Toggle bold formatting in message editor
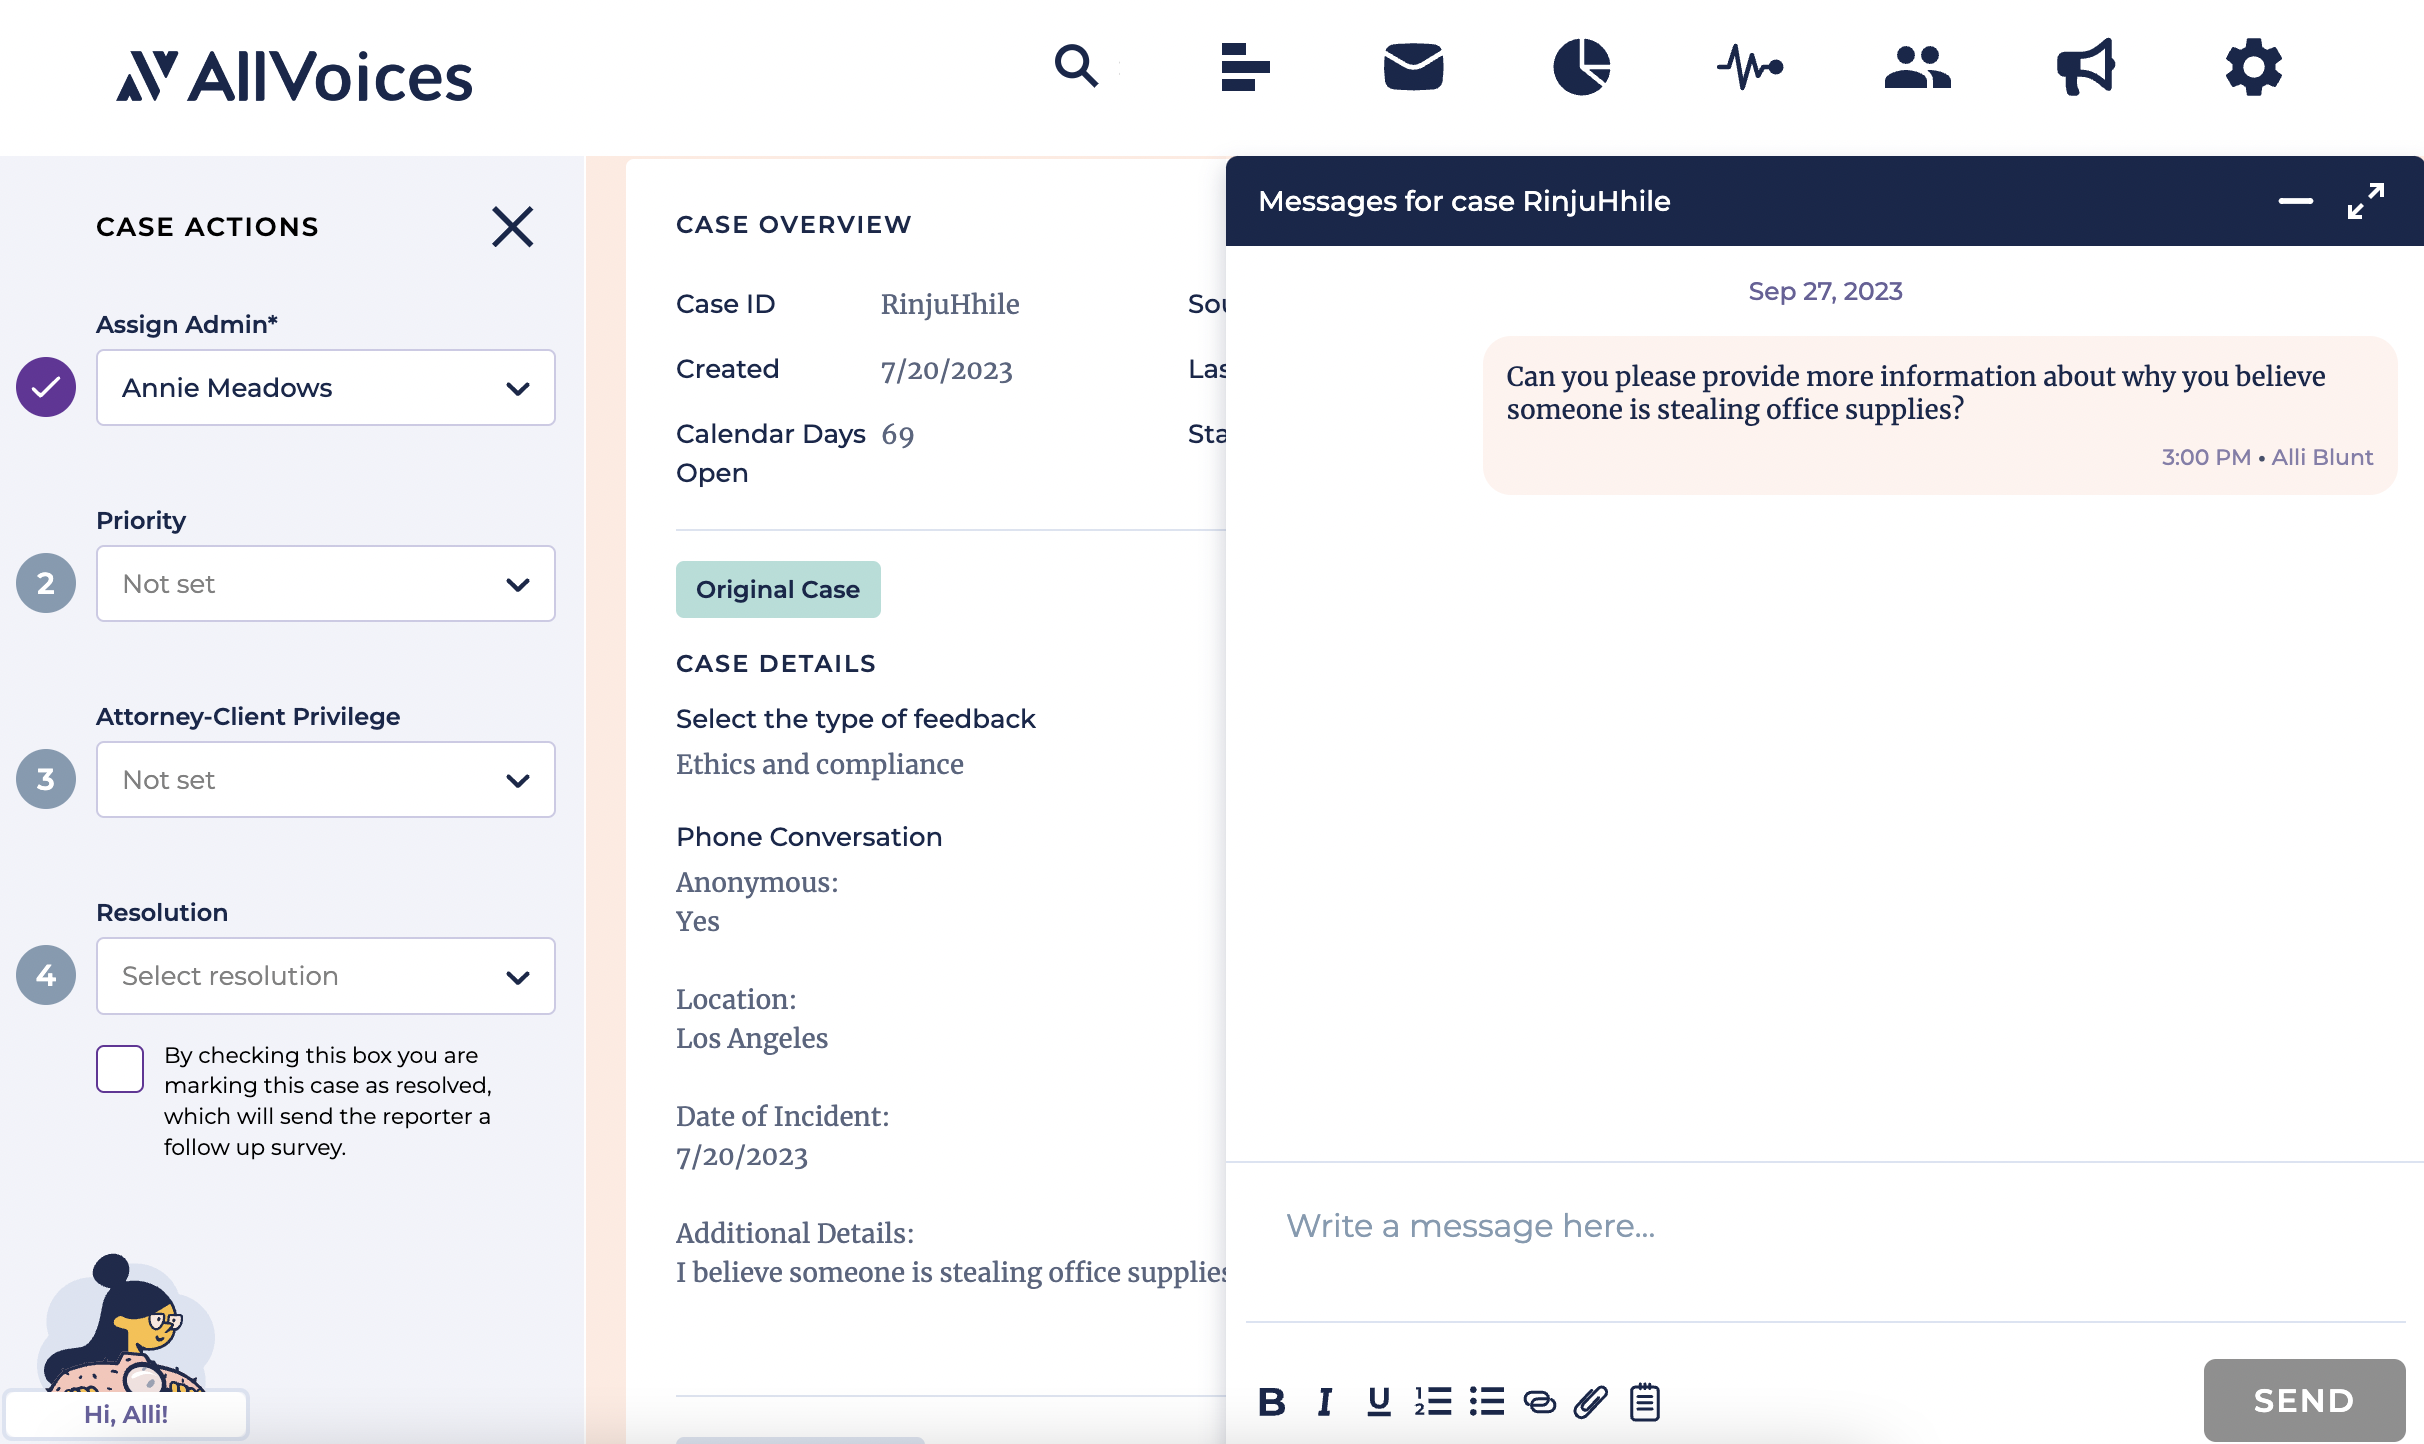 pos(1271,1402)
